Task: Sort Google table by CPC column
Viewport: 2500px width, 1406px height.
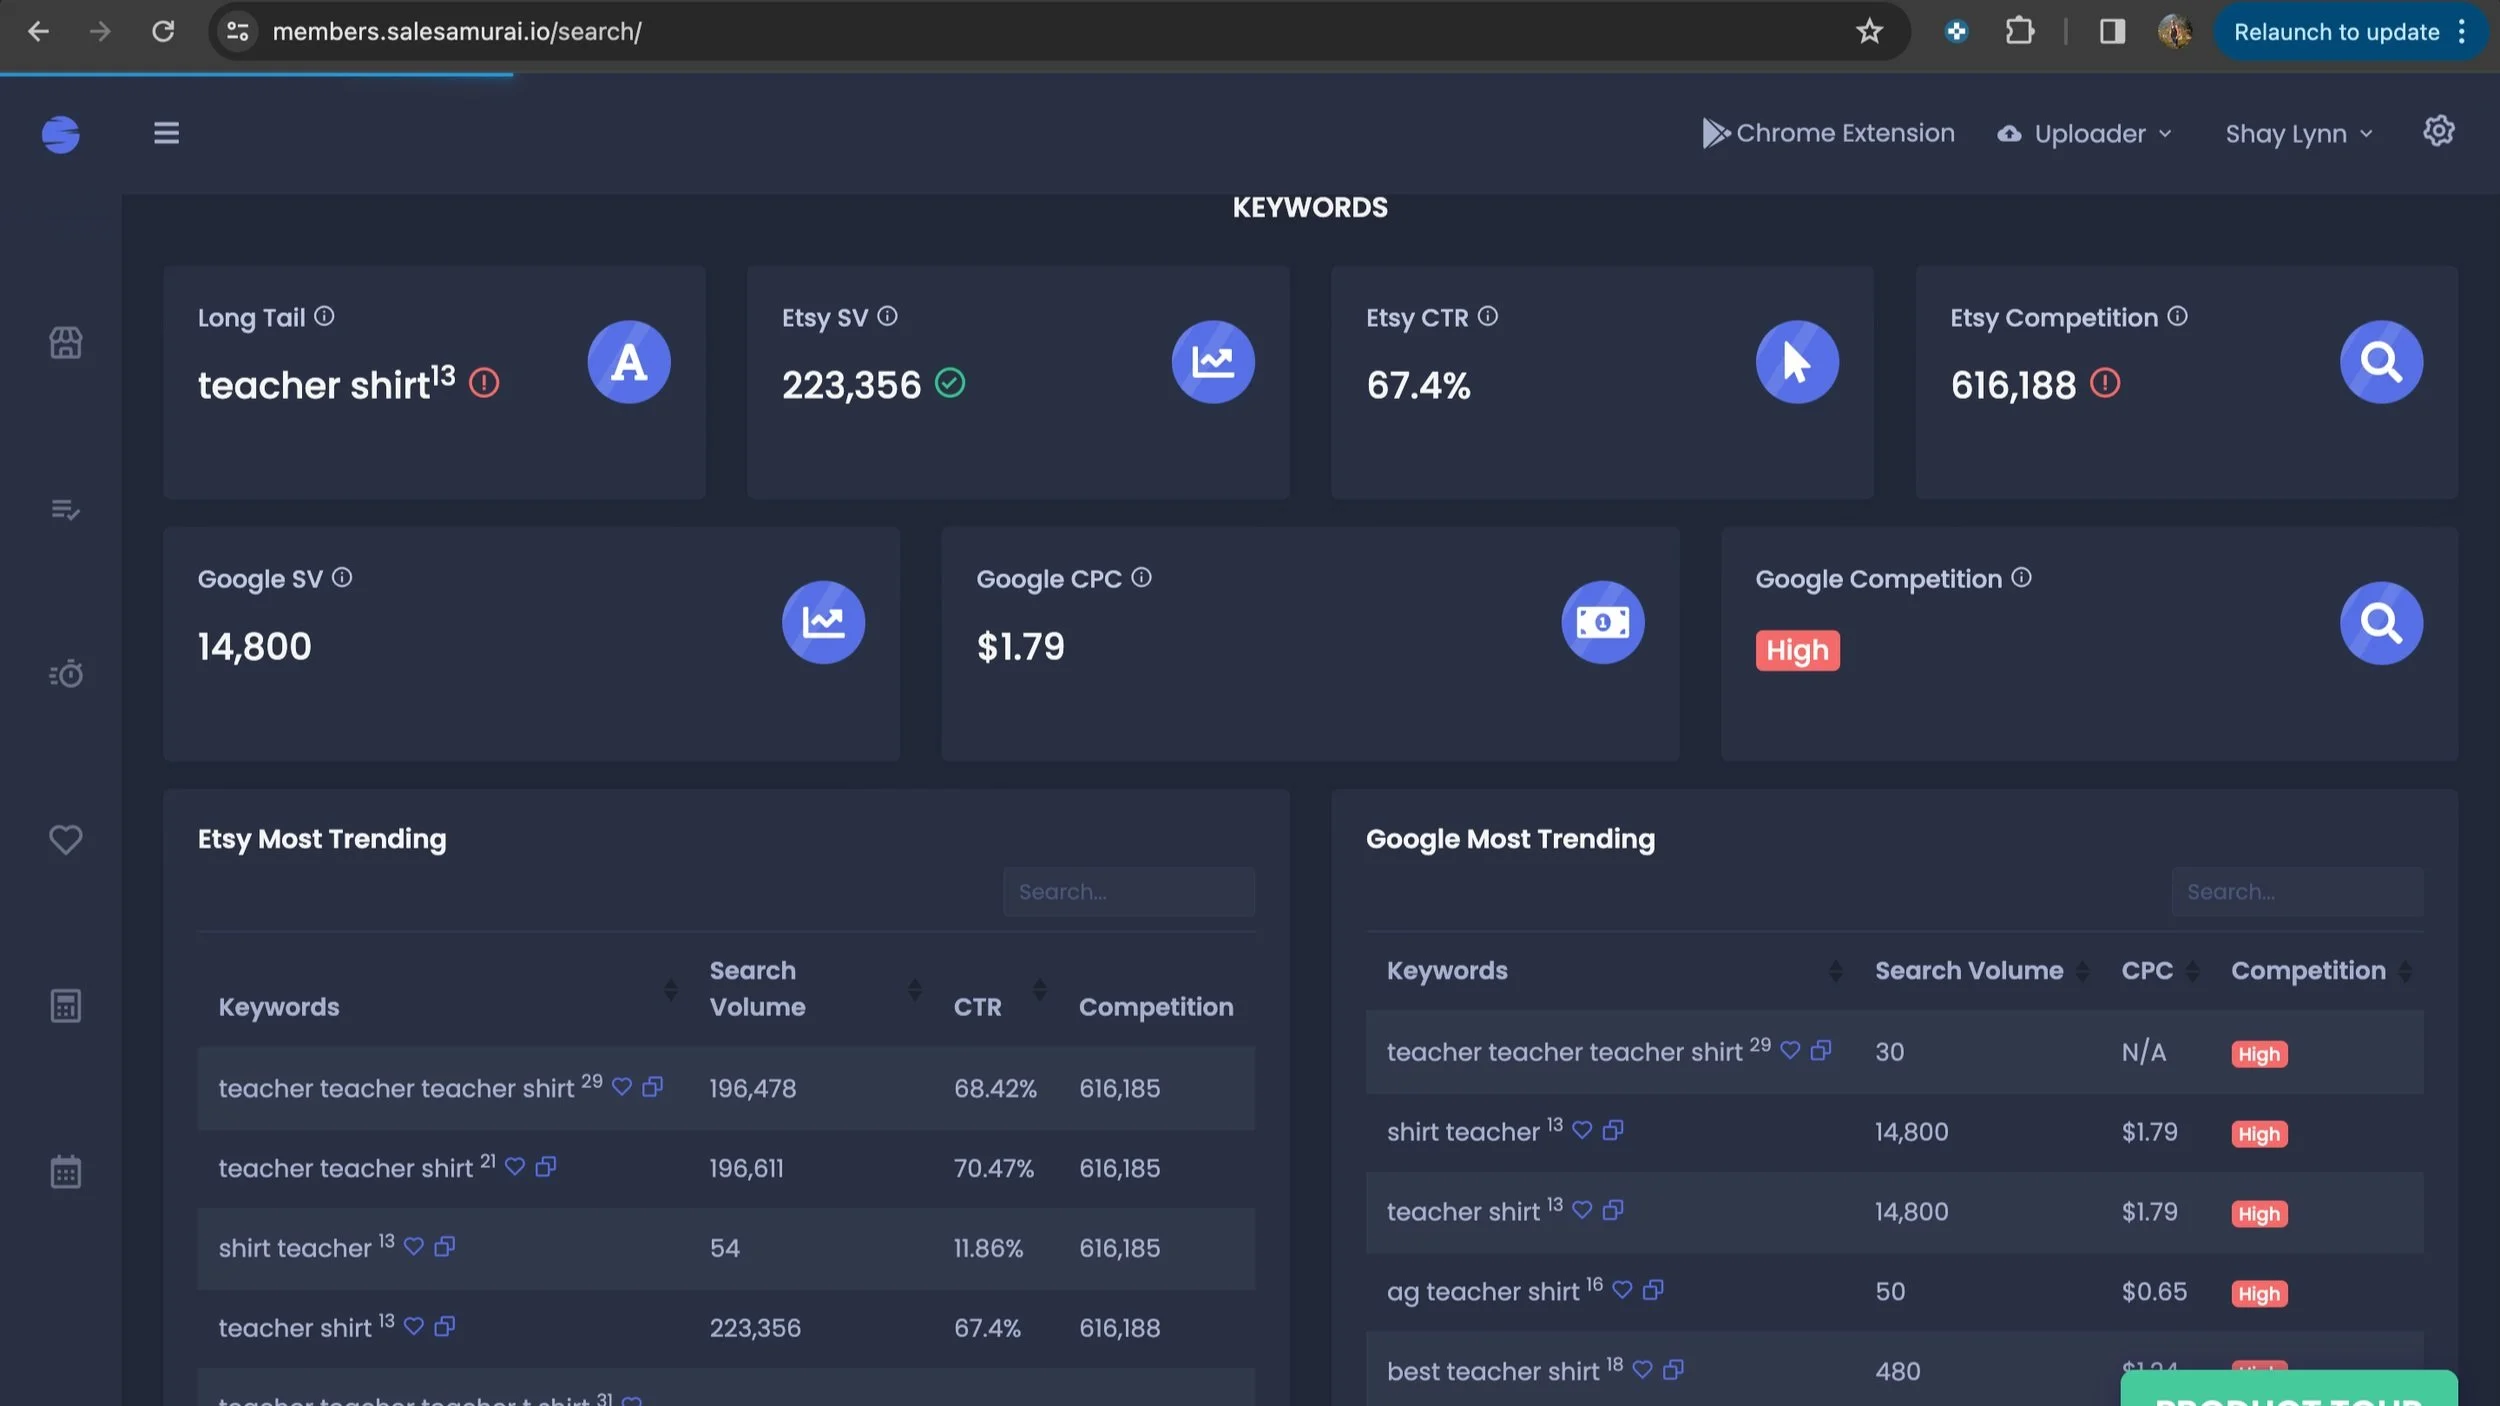Action: (2147, 971)
